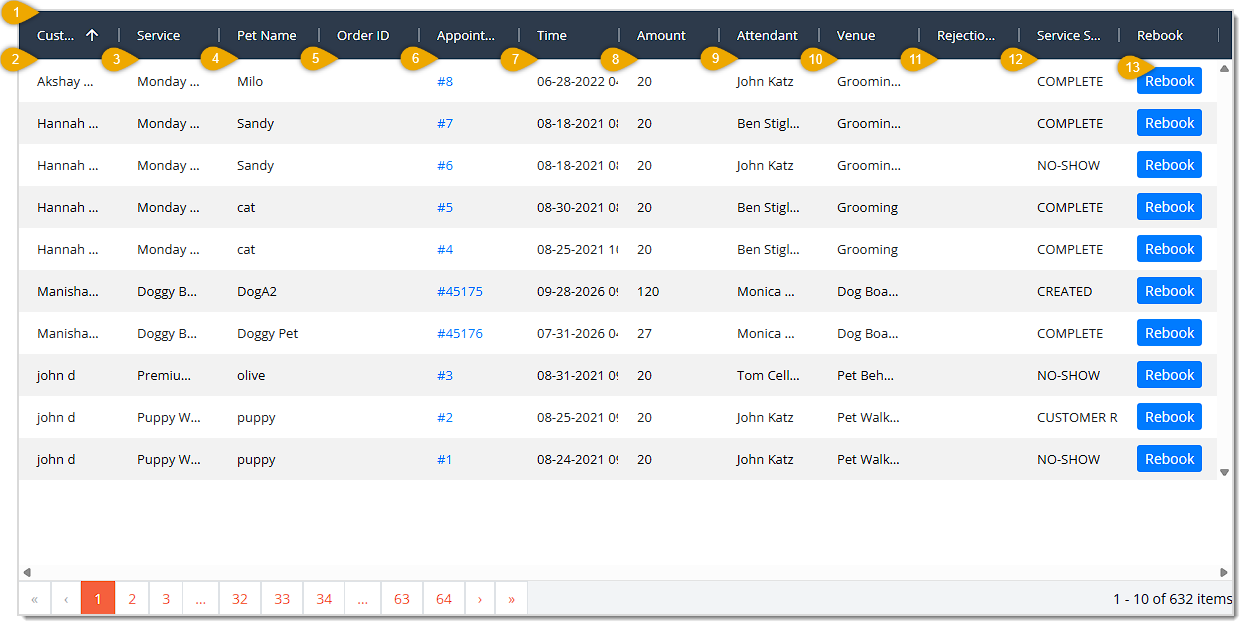
Task: Sort by the Amount column header
Action: pos(661,35)
